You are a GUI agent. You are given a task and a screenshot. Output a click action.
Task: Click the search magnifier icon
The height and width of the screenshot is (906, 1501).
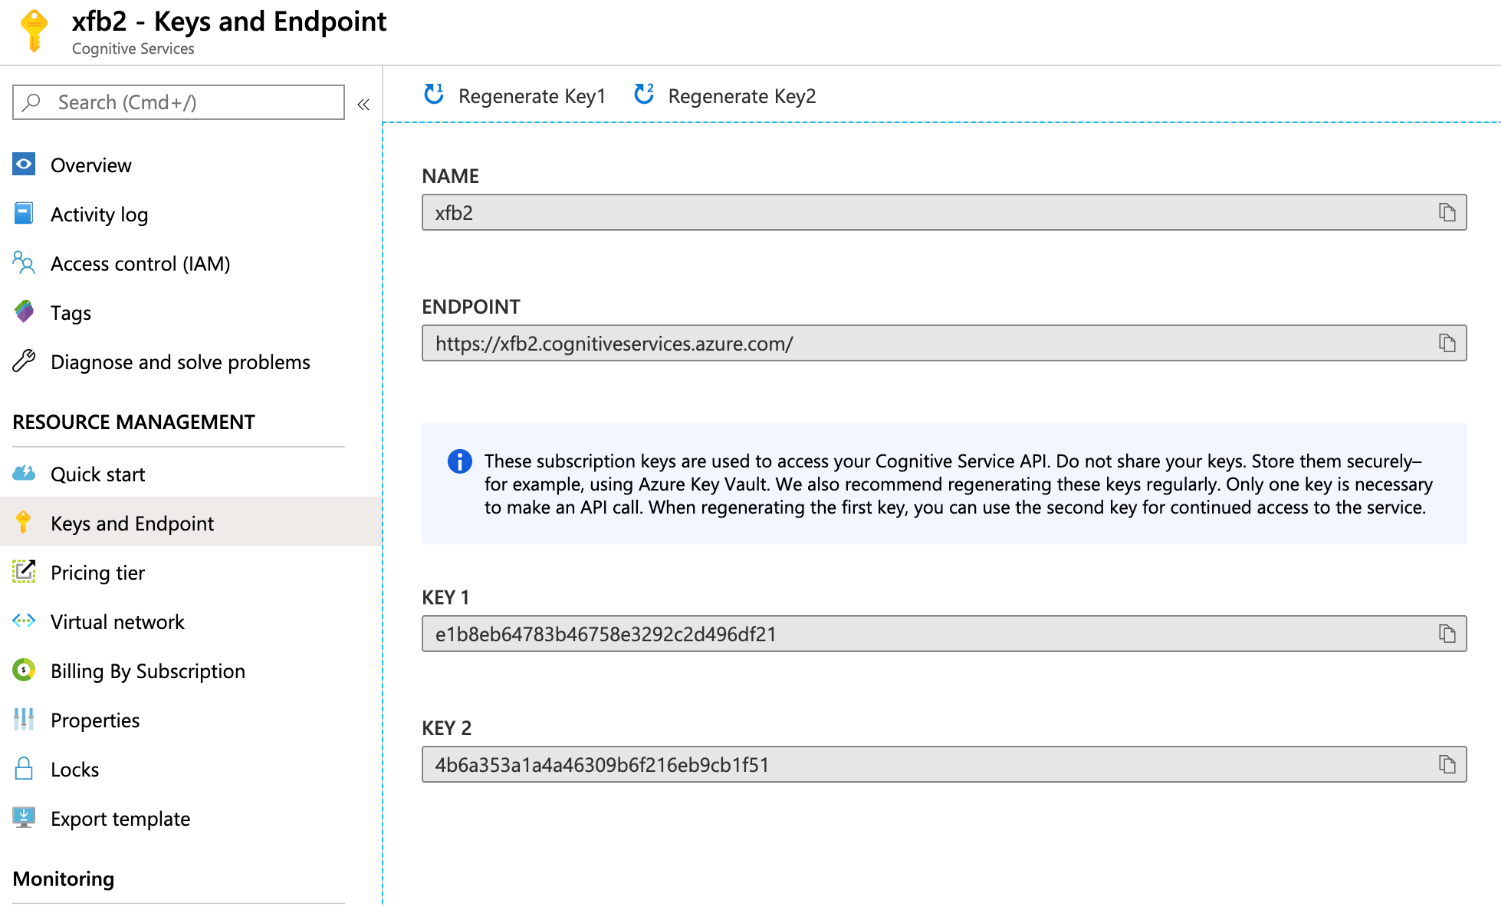coord(32,102)
